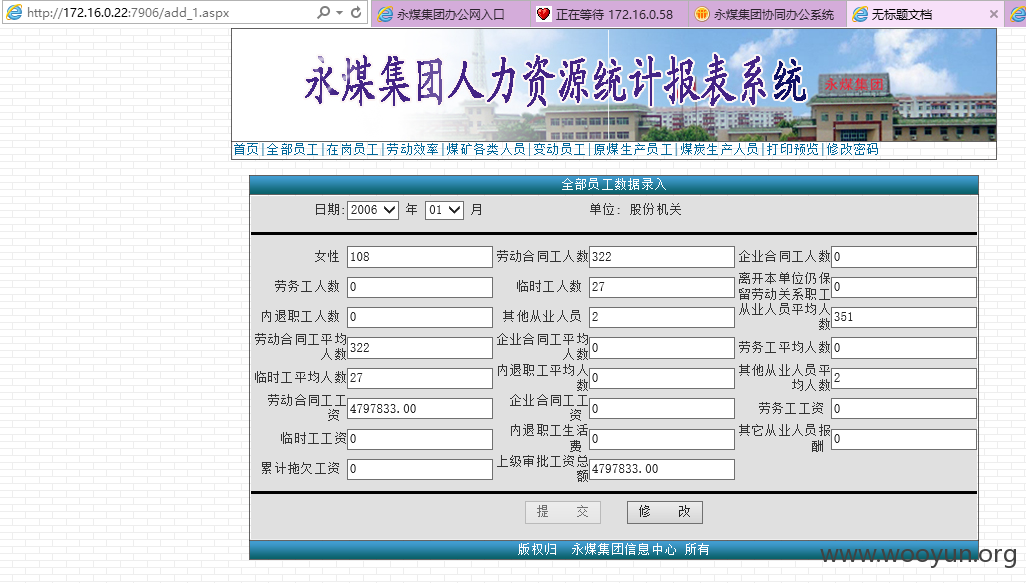Click the 累计拖欠工资 input field
The width and height of the screenshot is (1026, 583).
pyautogui.click(x=419, y=468)
